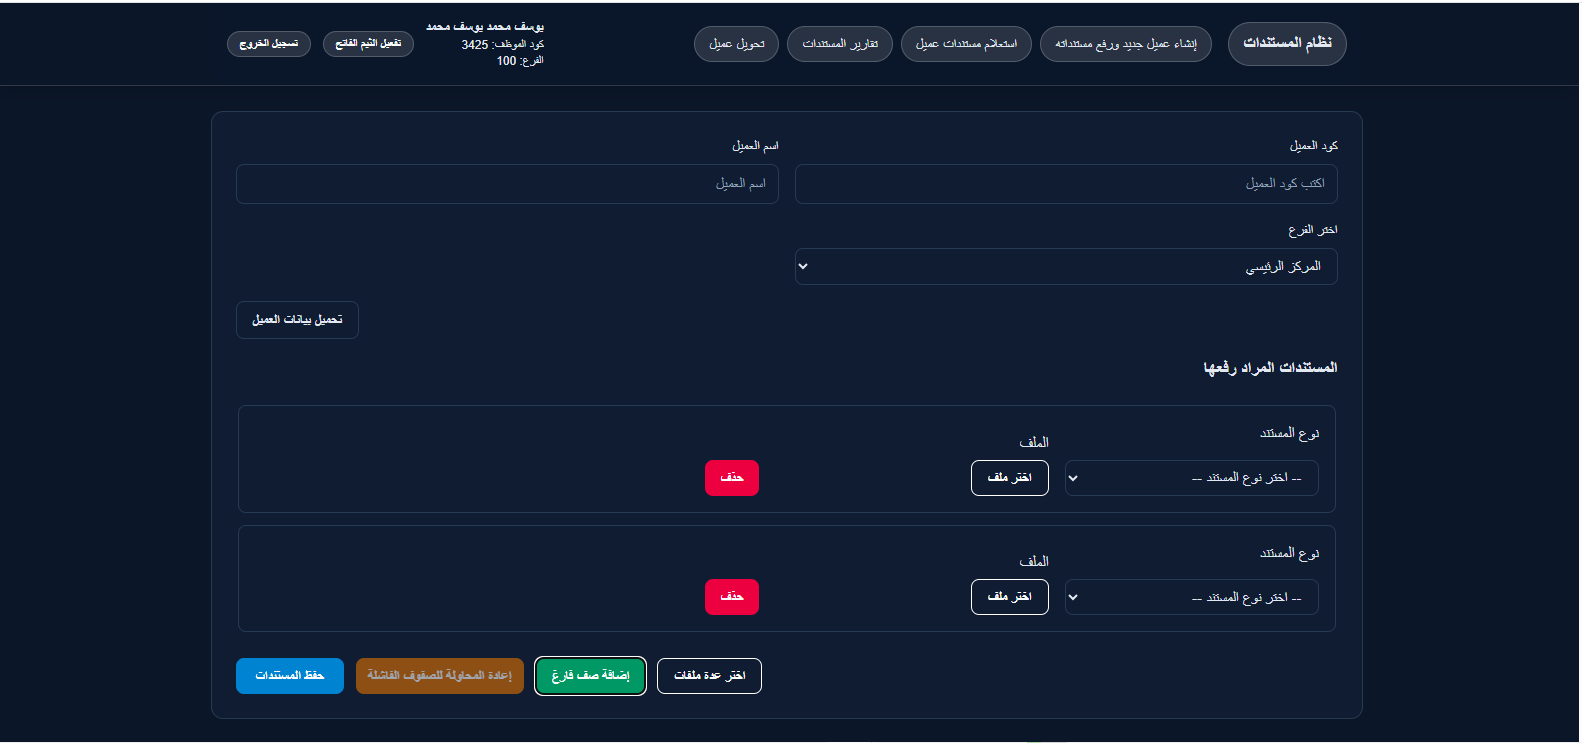Click تحميل بيانات العميل button

[297, 320]
